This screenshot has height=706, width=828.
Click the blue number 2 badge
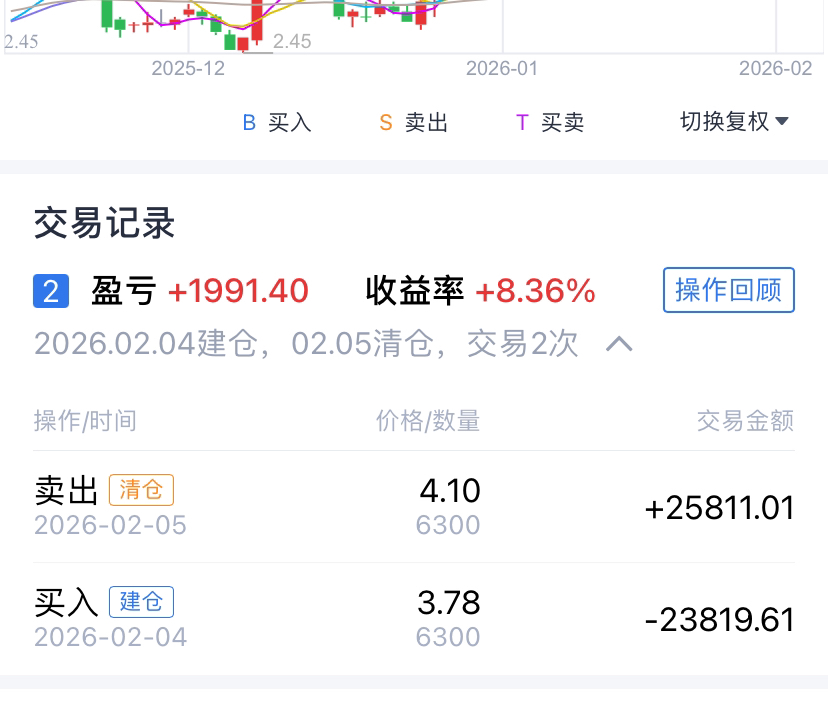point(51,292)
